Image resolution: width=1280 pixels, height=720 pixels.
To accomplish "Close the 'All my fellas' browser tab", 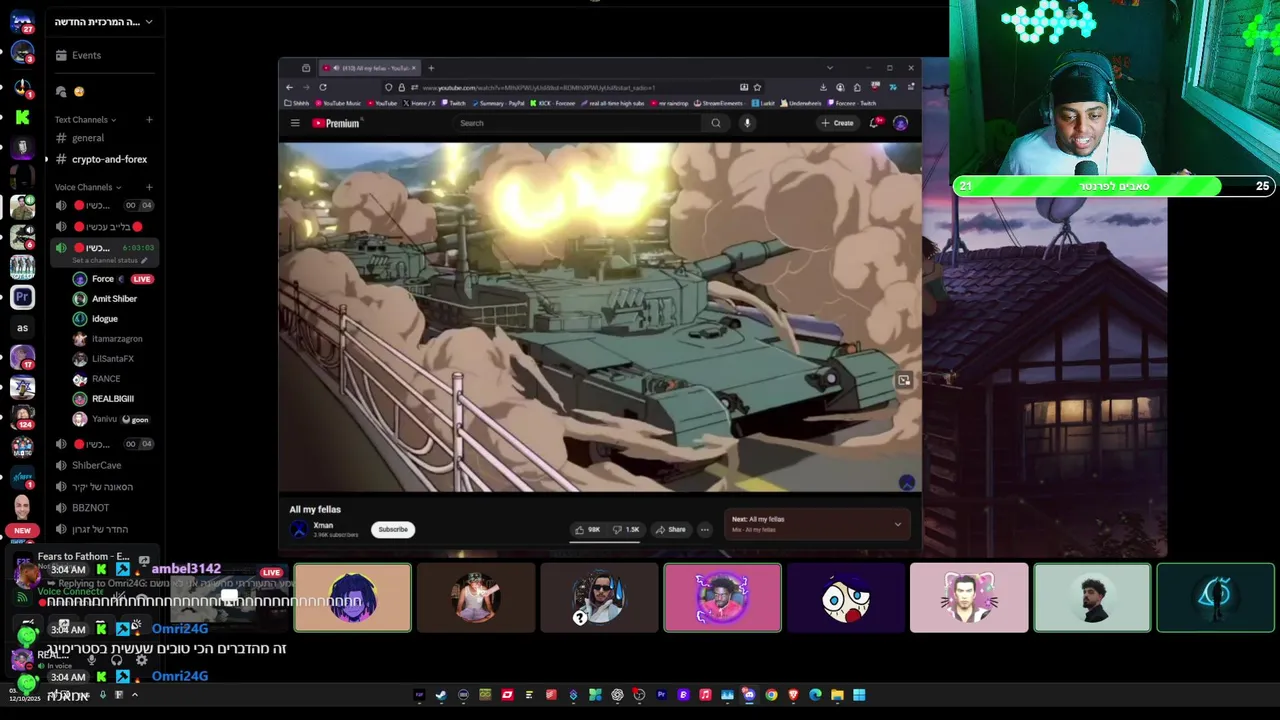I will (x=414, y=68).
